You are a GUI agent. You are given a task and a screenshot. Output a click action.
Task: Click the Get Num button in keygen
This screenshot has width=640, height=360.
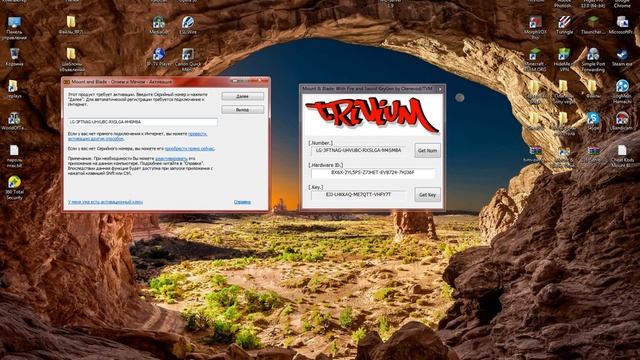(427, 150)
